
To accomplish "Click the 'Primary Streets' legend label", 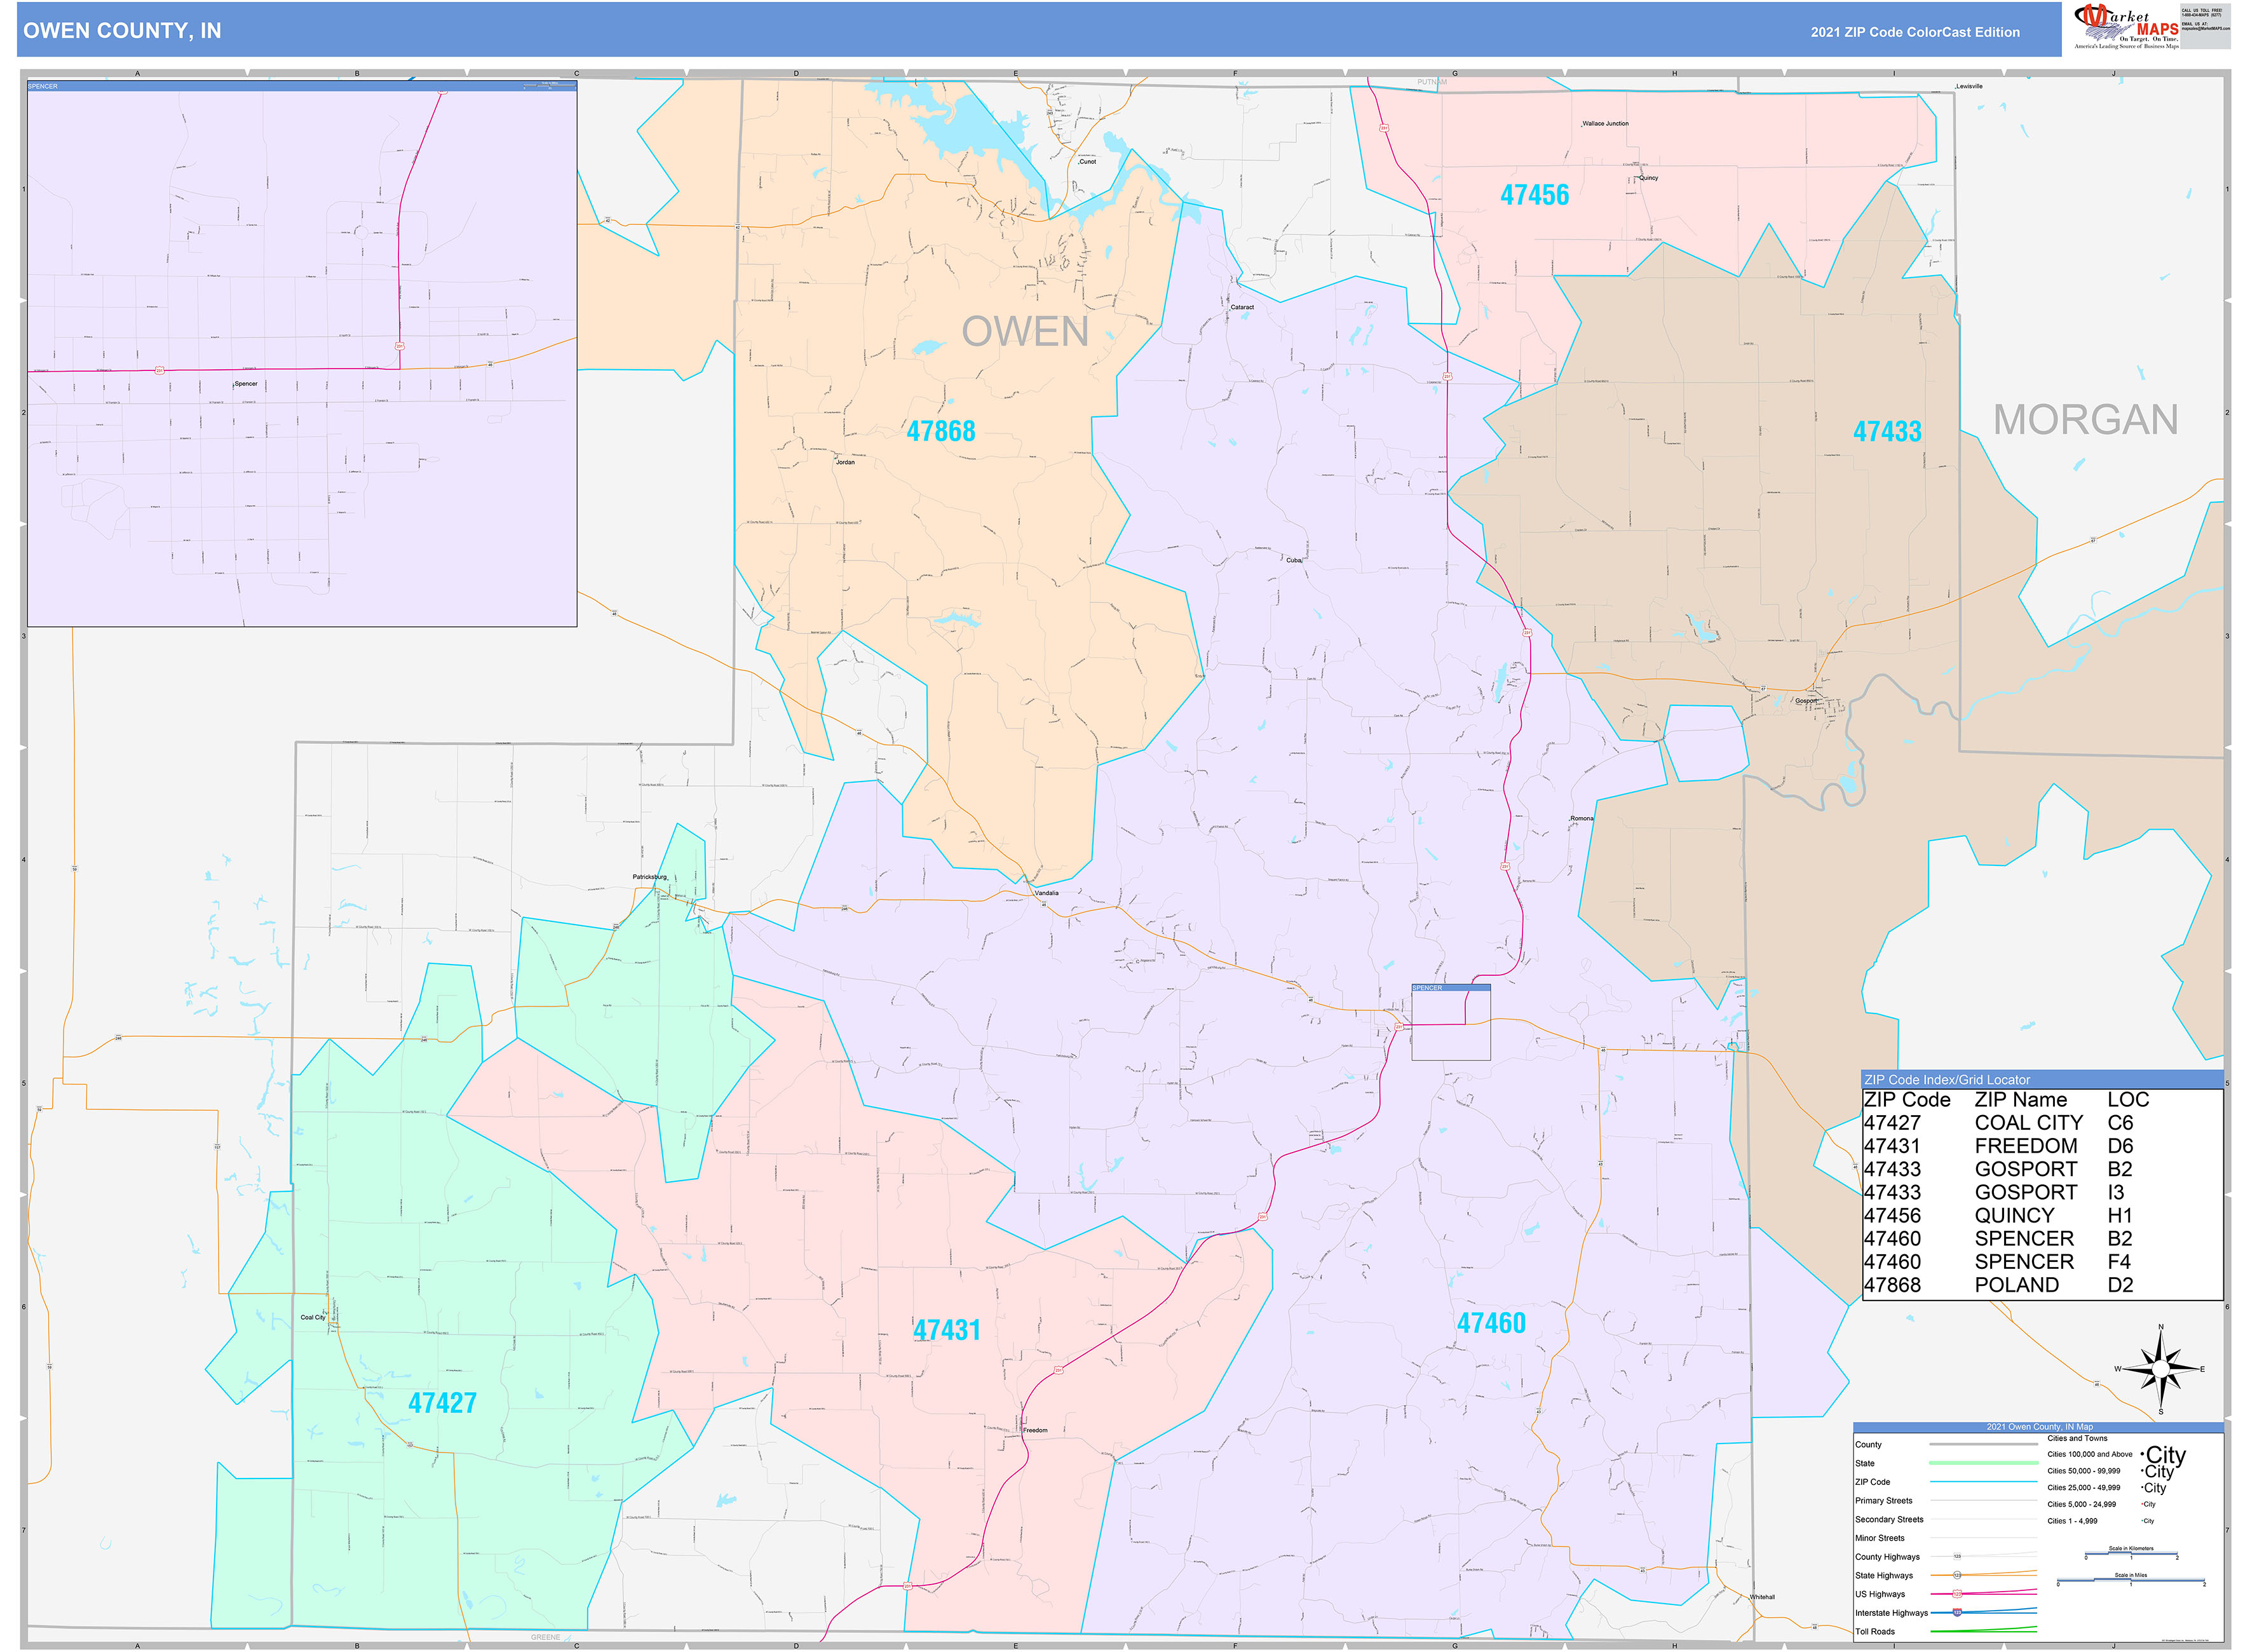I will (1884, 1501).
